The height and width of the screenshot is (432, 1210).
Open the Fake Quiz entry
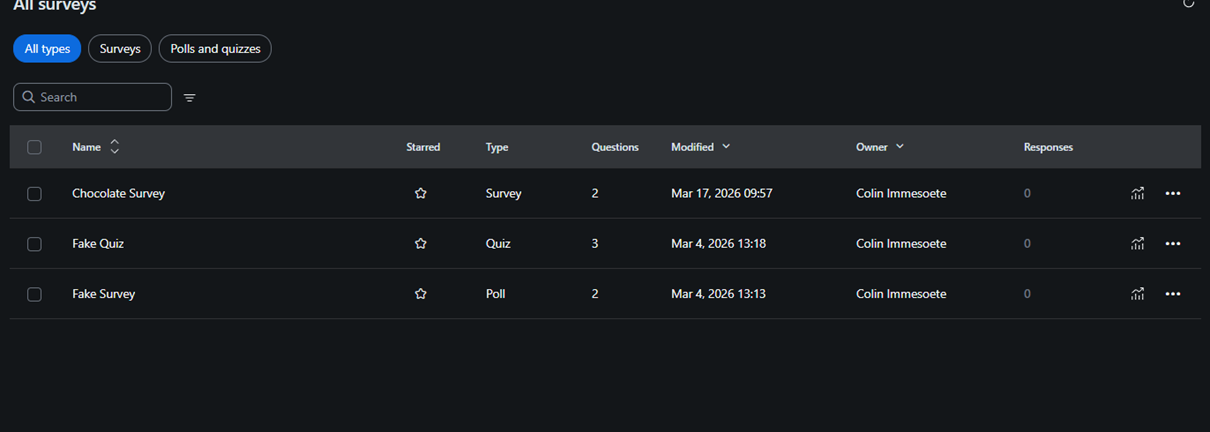(98, 244)
